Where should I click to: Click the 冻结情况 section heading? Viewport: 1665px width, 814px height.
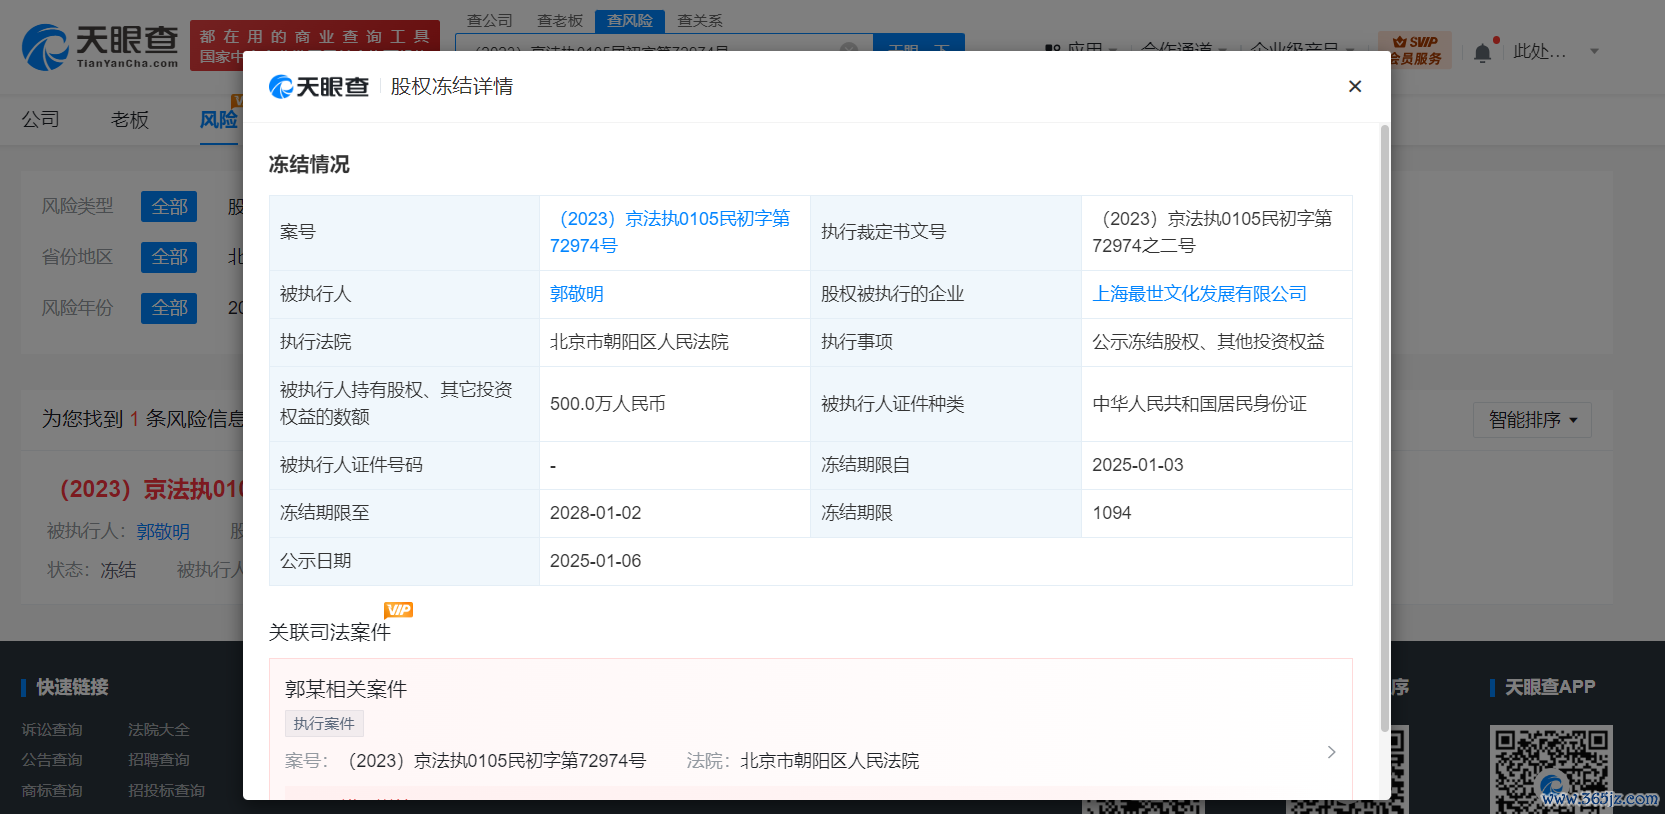pos(309,164)
